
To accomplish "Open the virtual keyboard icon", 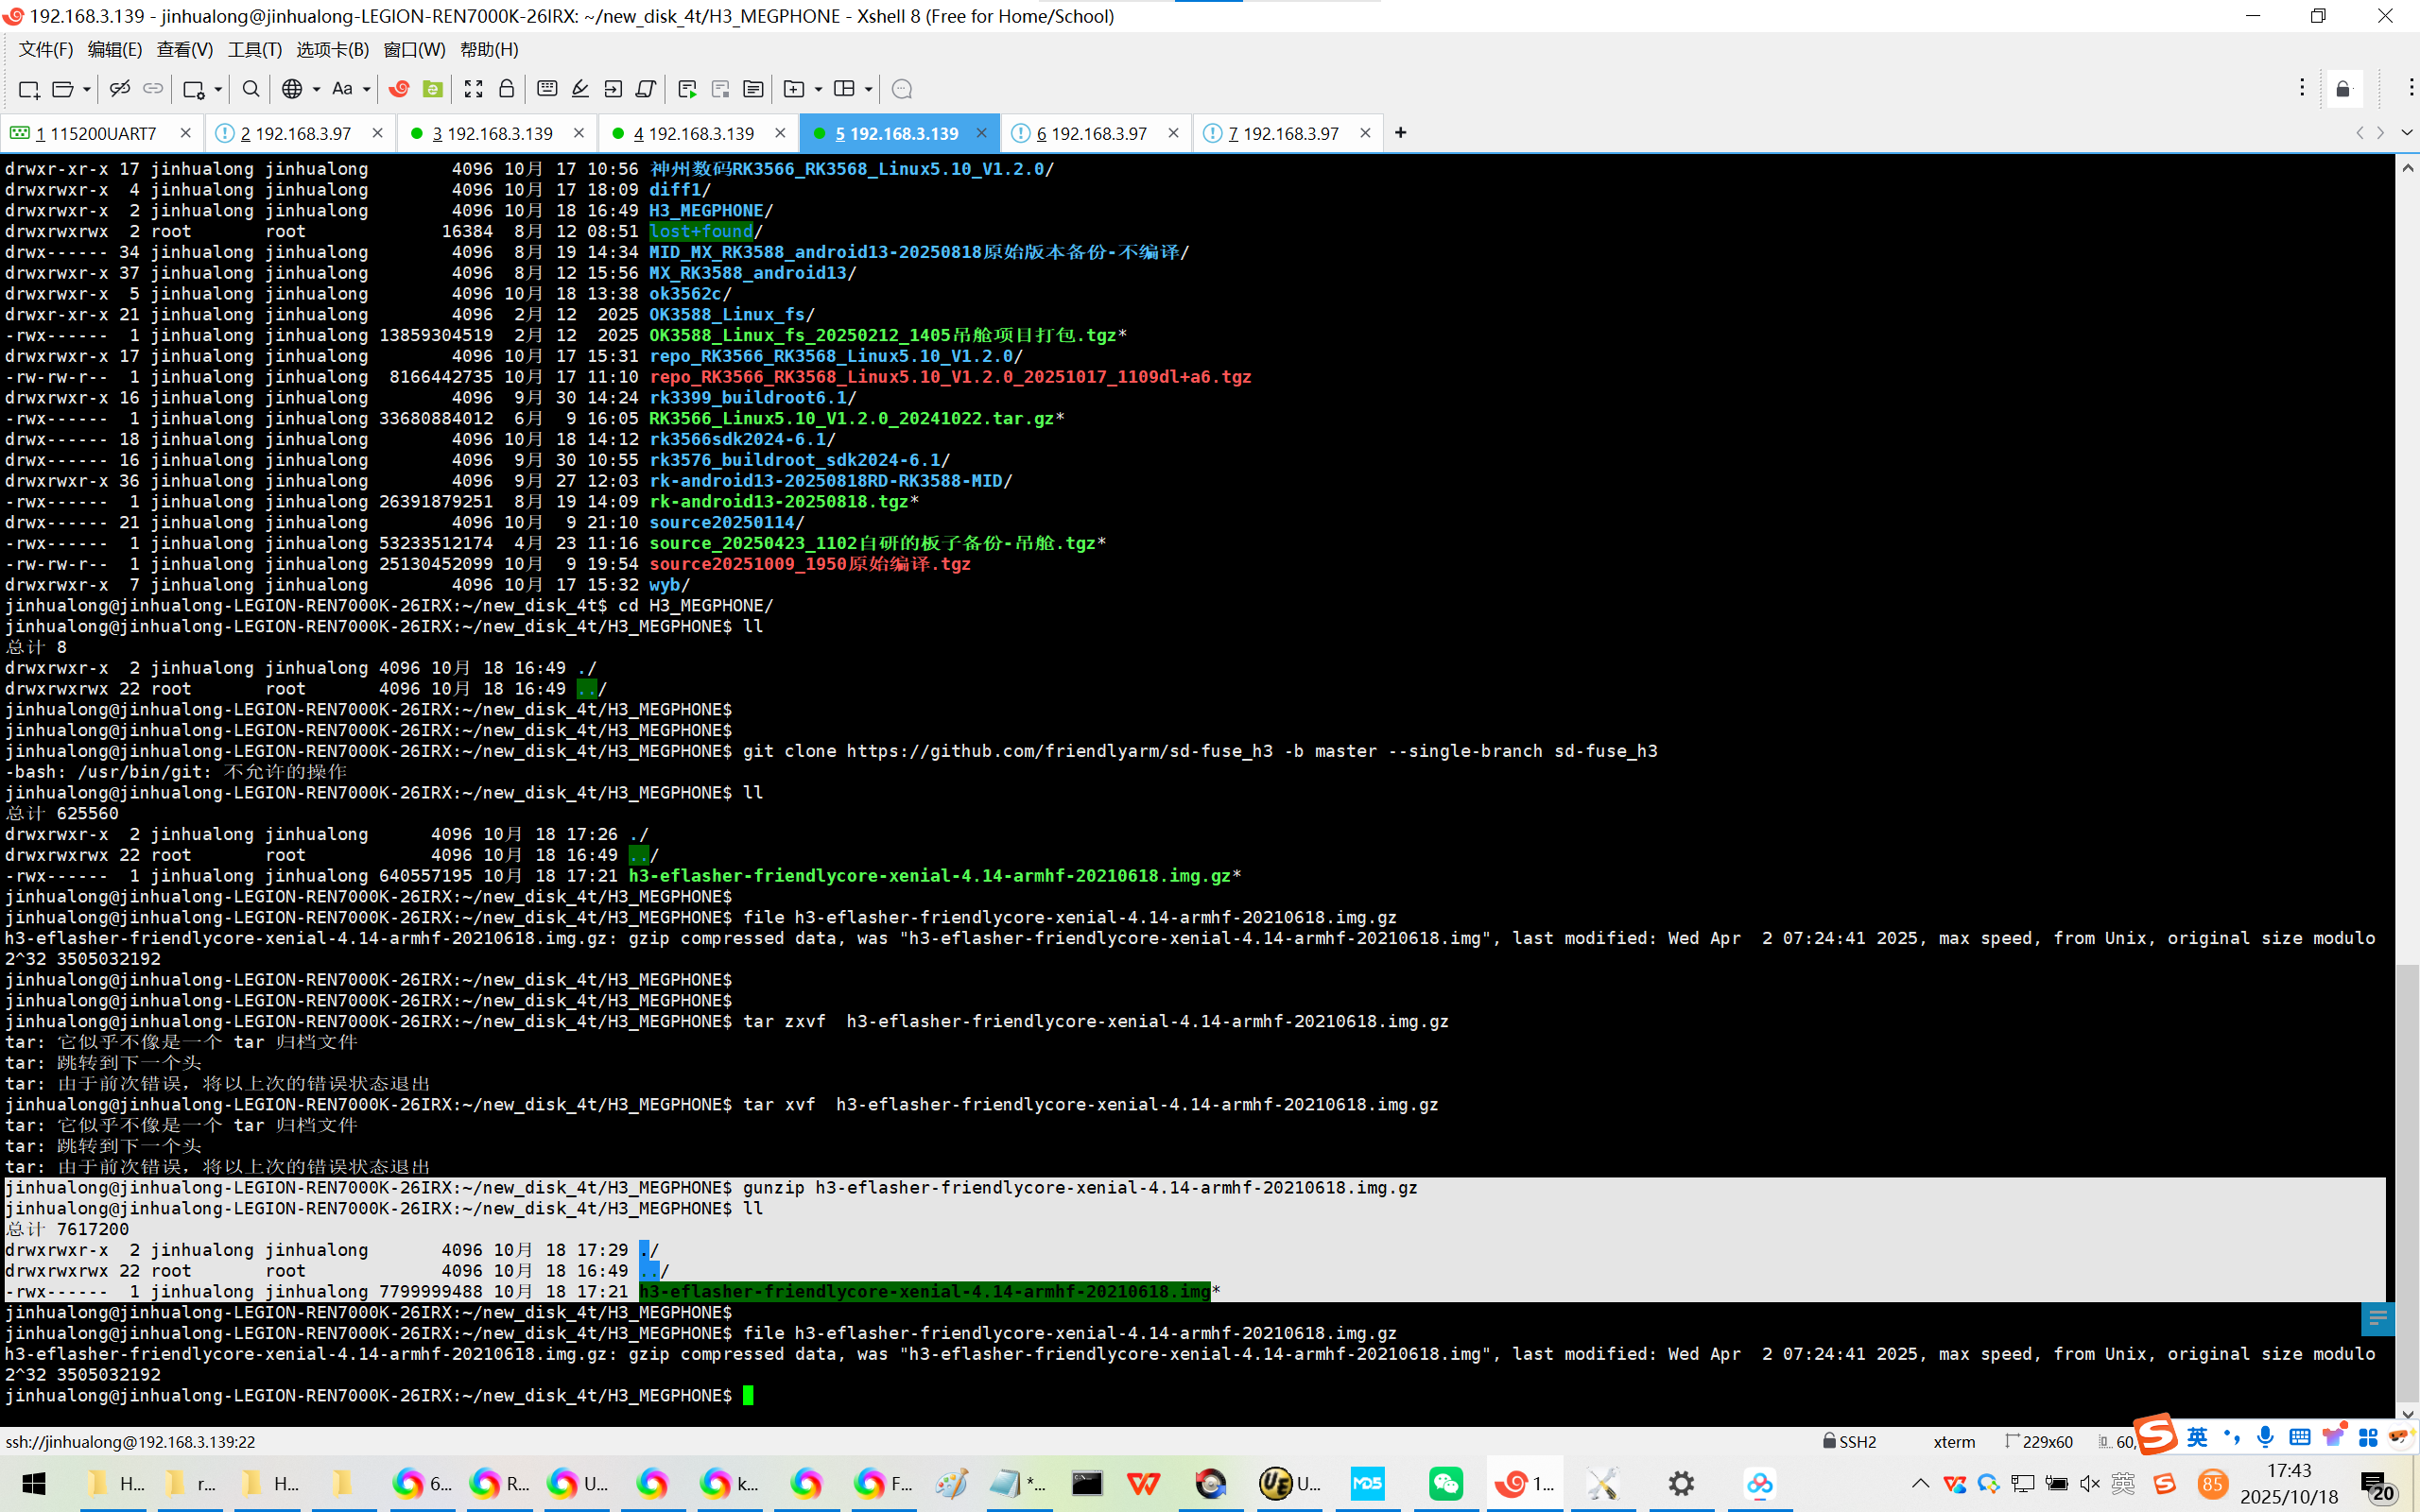I will click(547, 89).
